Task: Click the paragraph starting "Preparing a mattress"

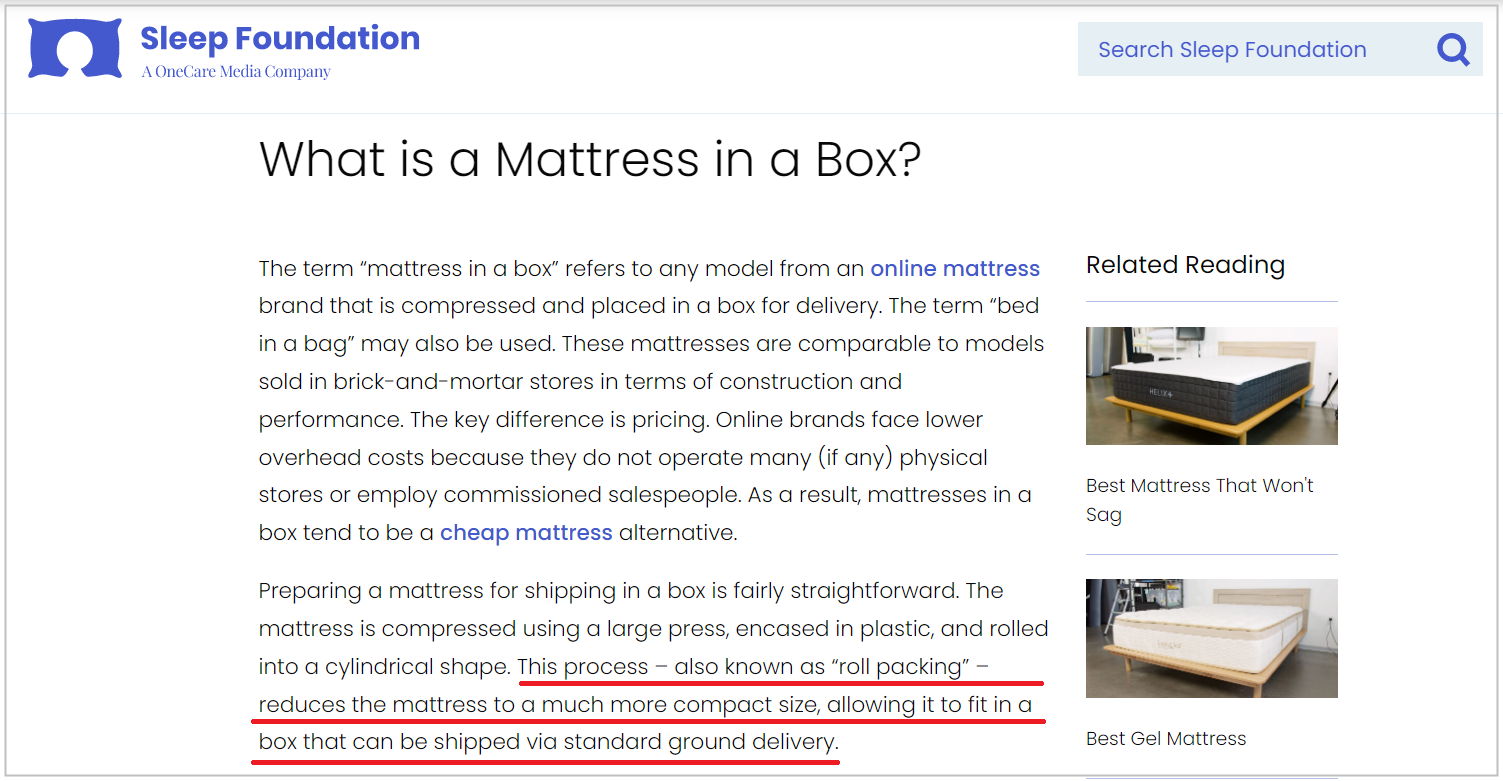Action: (x=650, y=628)
